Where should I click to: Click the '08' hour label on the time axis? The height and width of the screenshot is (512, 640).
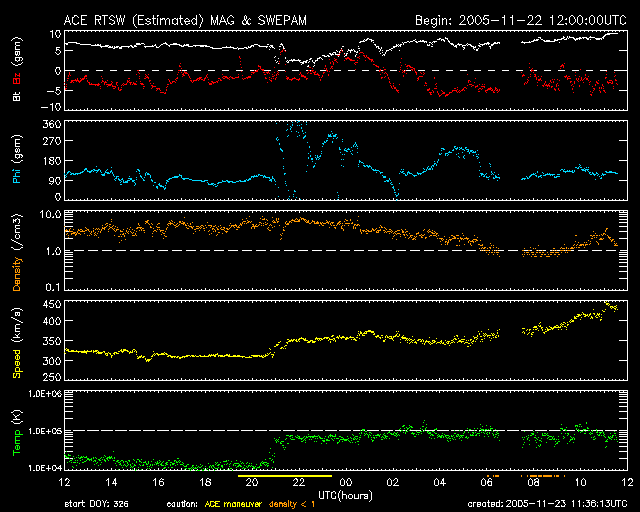tap(533, 482)
